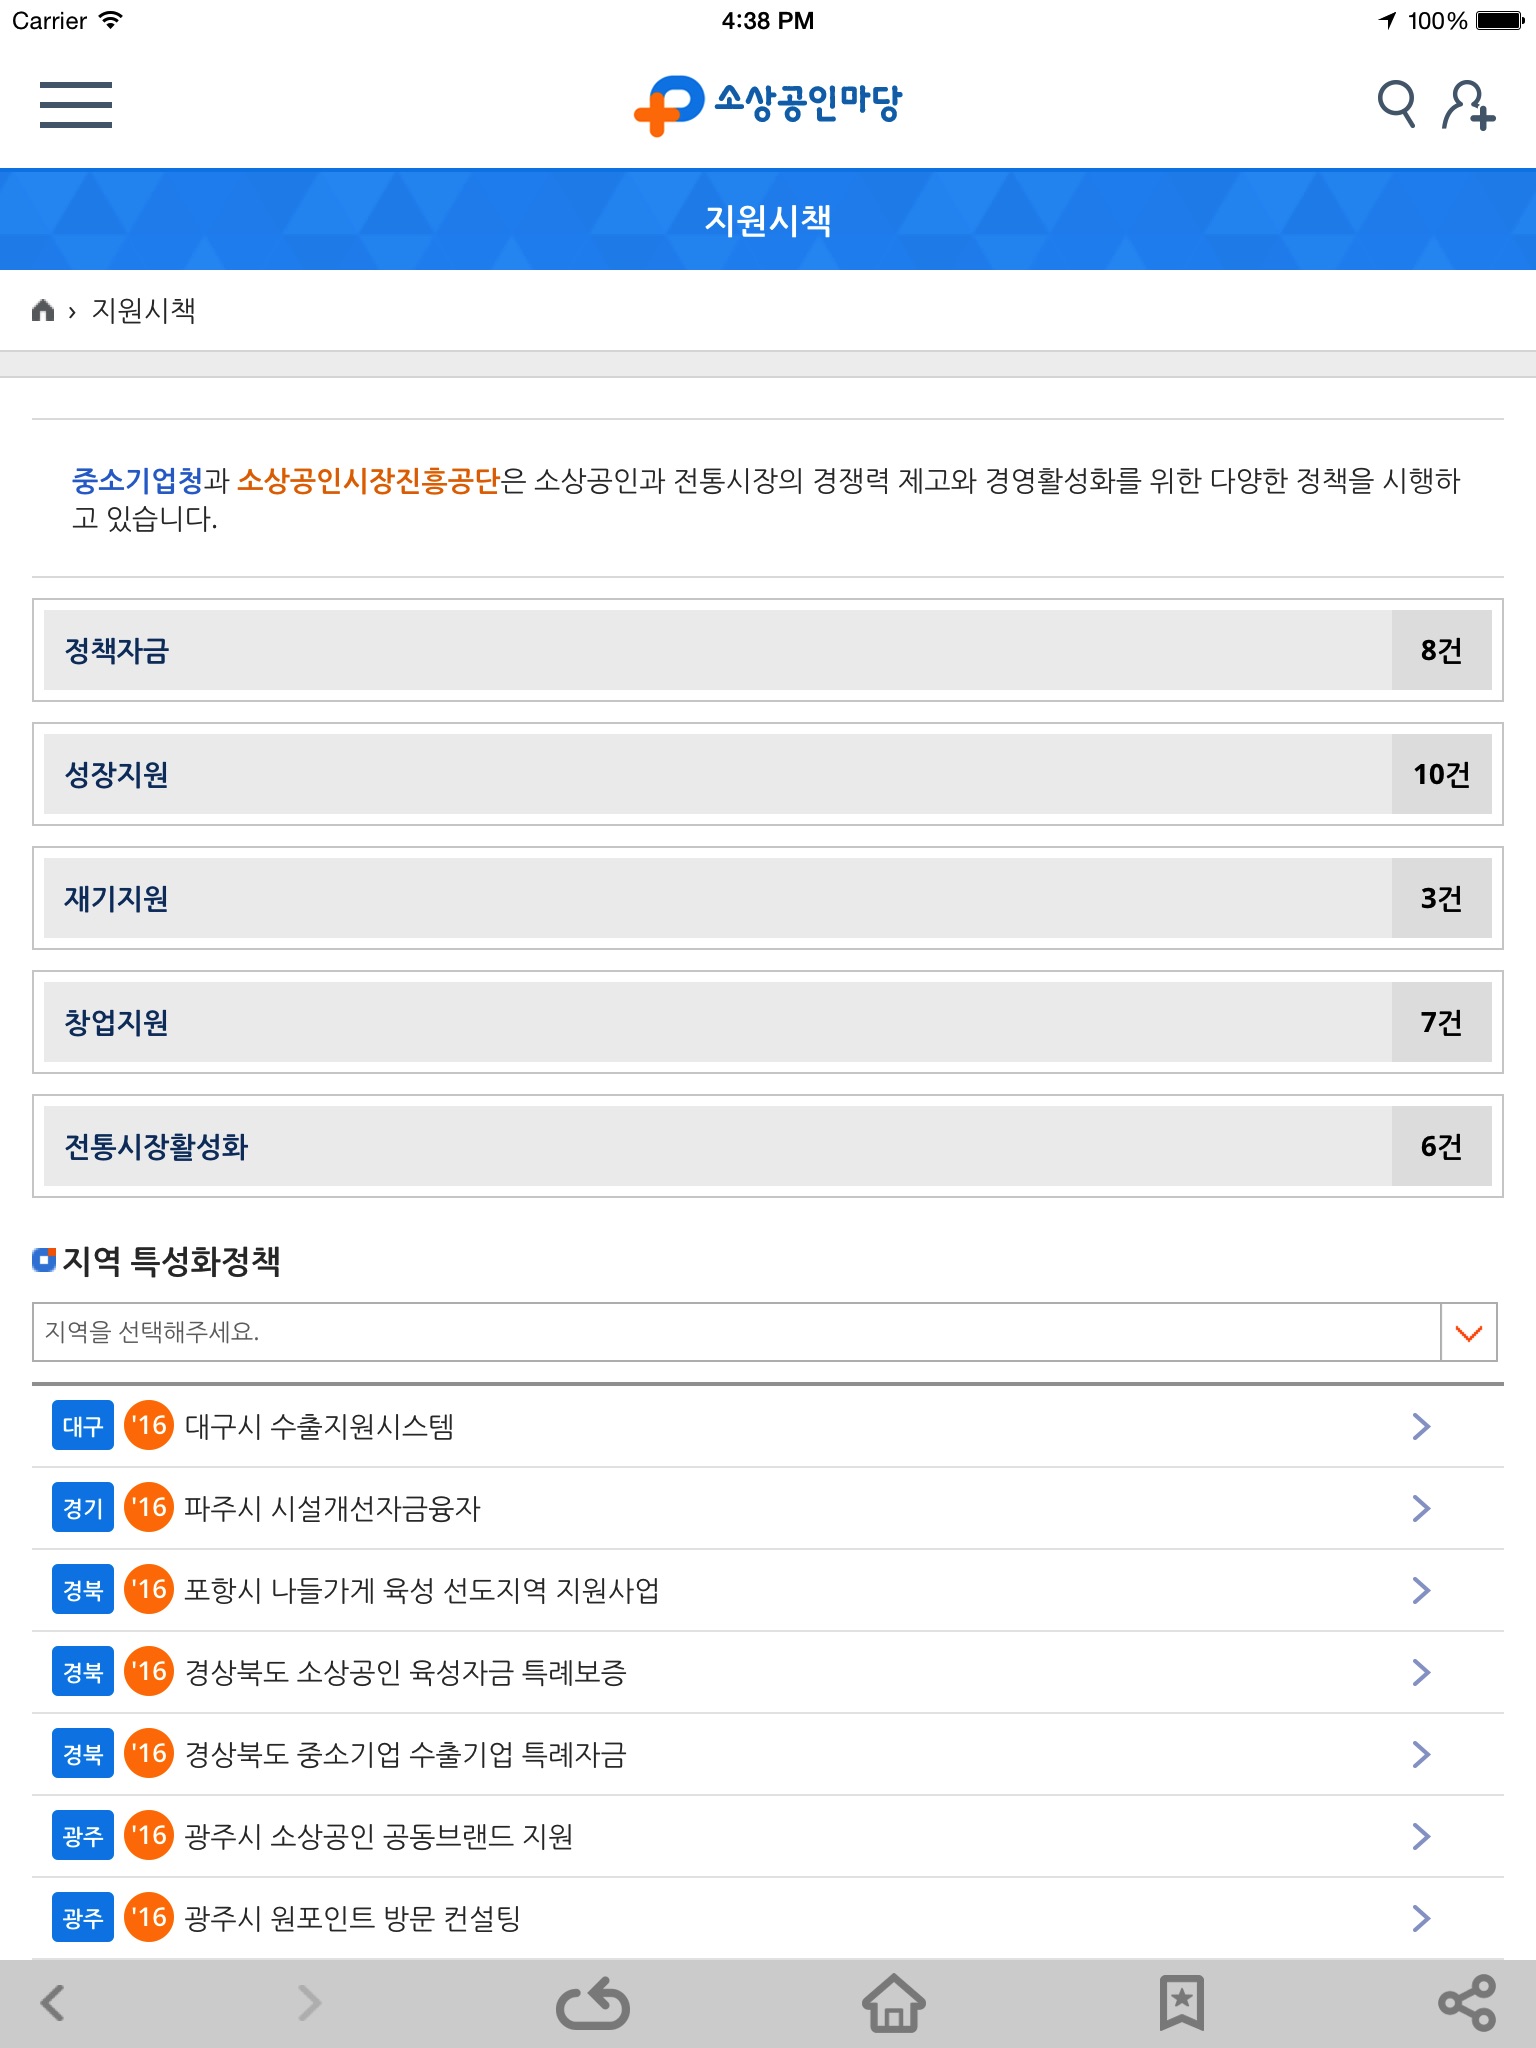1536x2048 pixels.
Task: Expand the 정책자금 category
Action: [768, 650]
